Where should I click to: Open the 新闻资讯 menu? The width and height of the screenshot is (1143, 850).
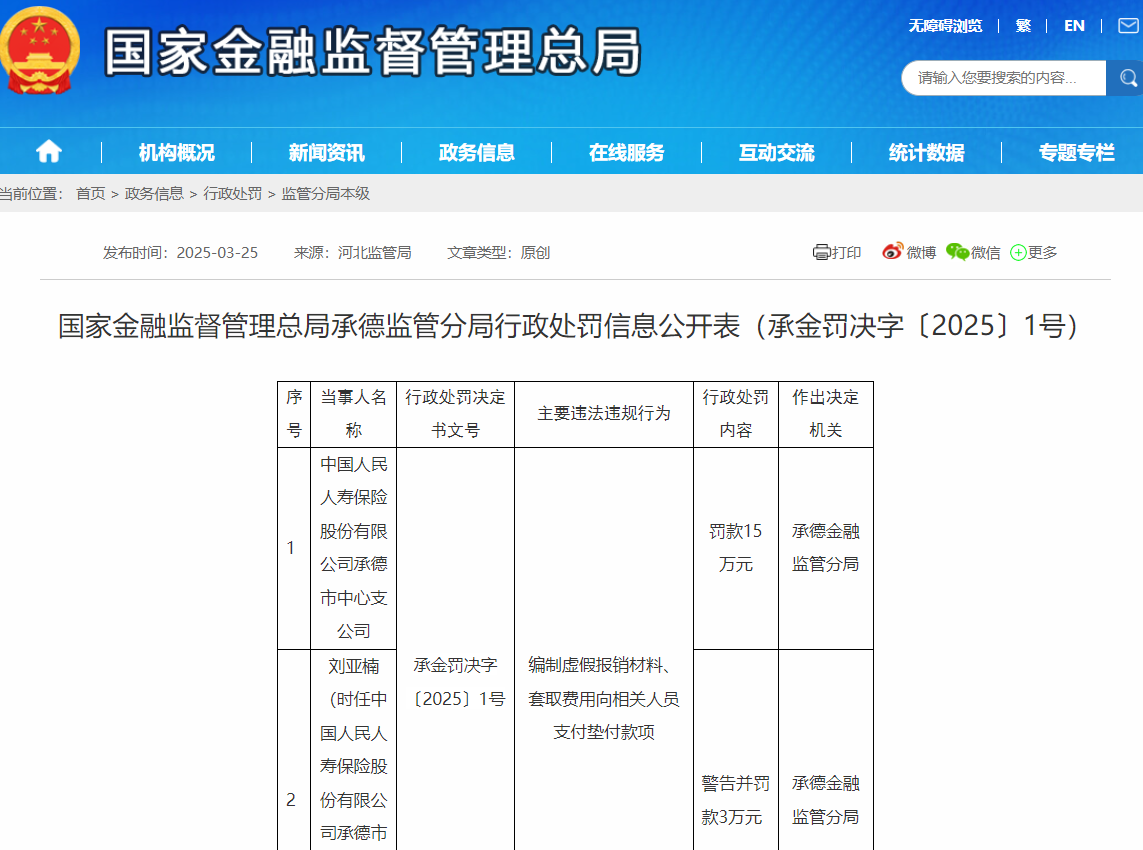[327, 152]
